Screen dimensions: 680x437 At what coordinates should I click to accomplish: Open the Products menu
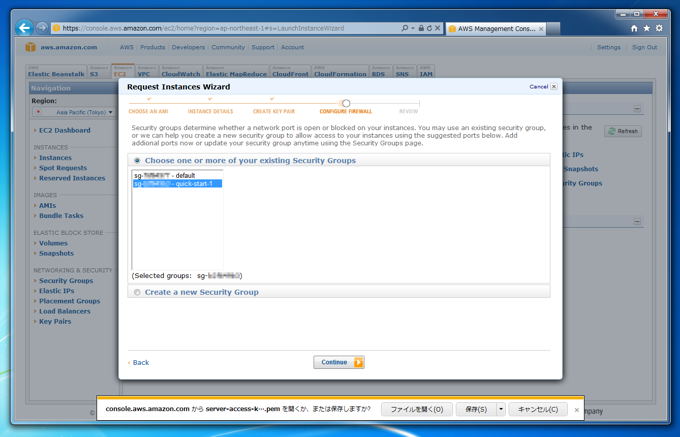[153, 47]
